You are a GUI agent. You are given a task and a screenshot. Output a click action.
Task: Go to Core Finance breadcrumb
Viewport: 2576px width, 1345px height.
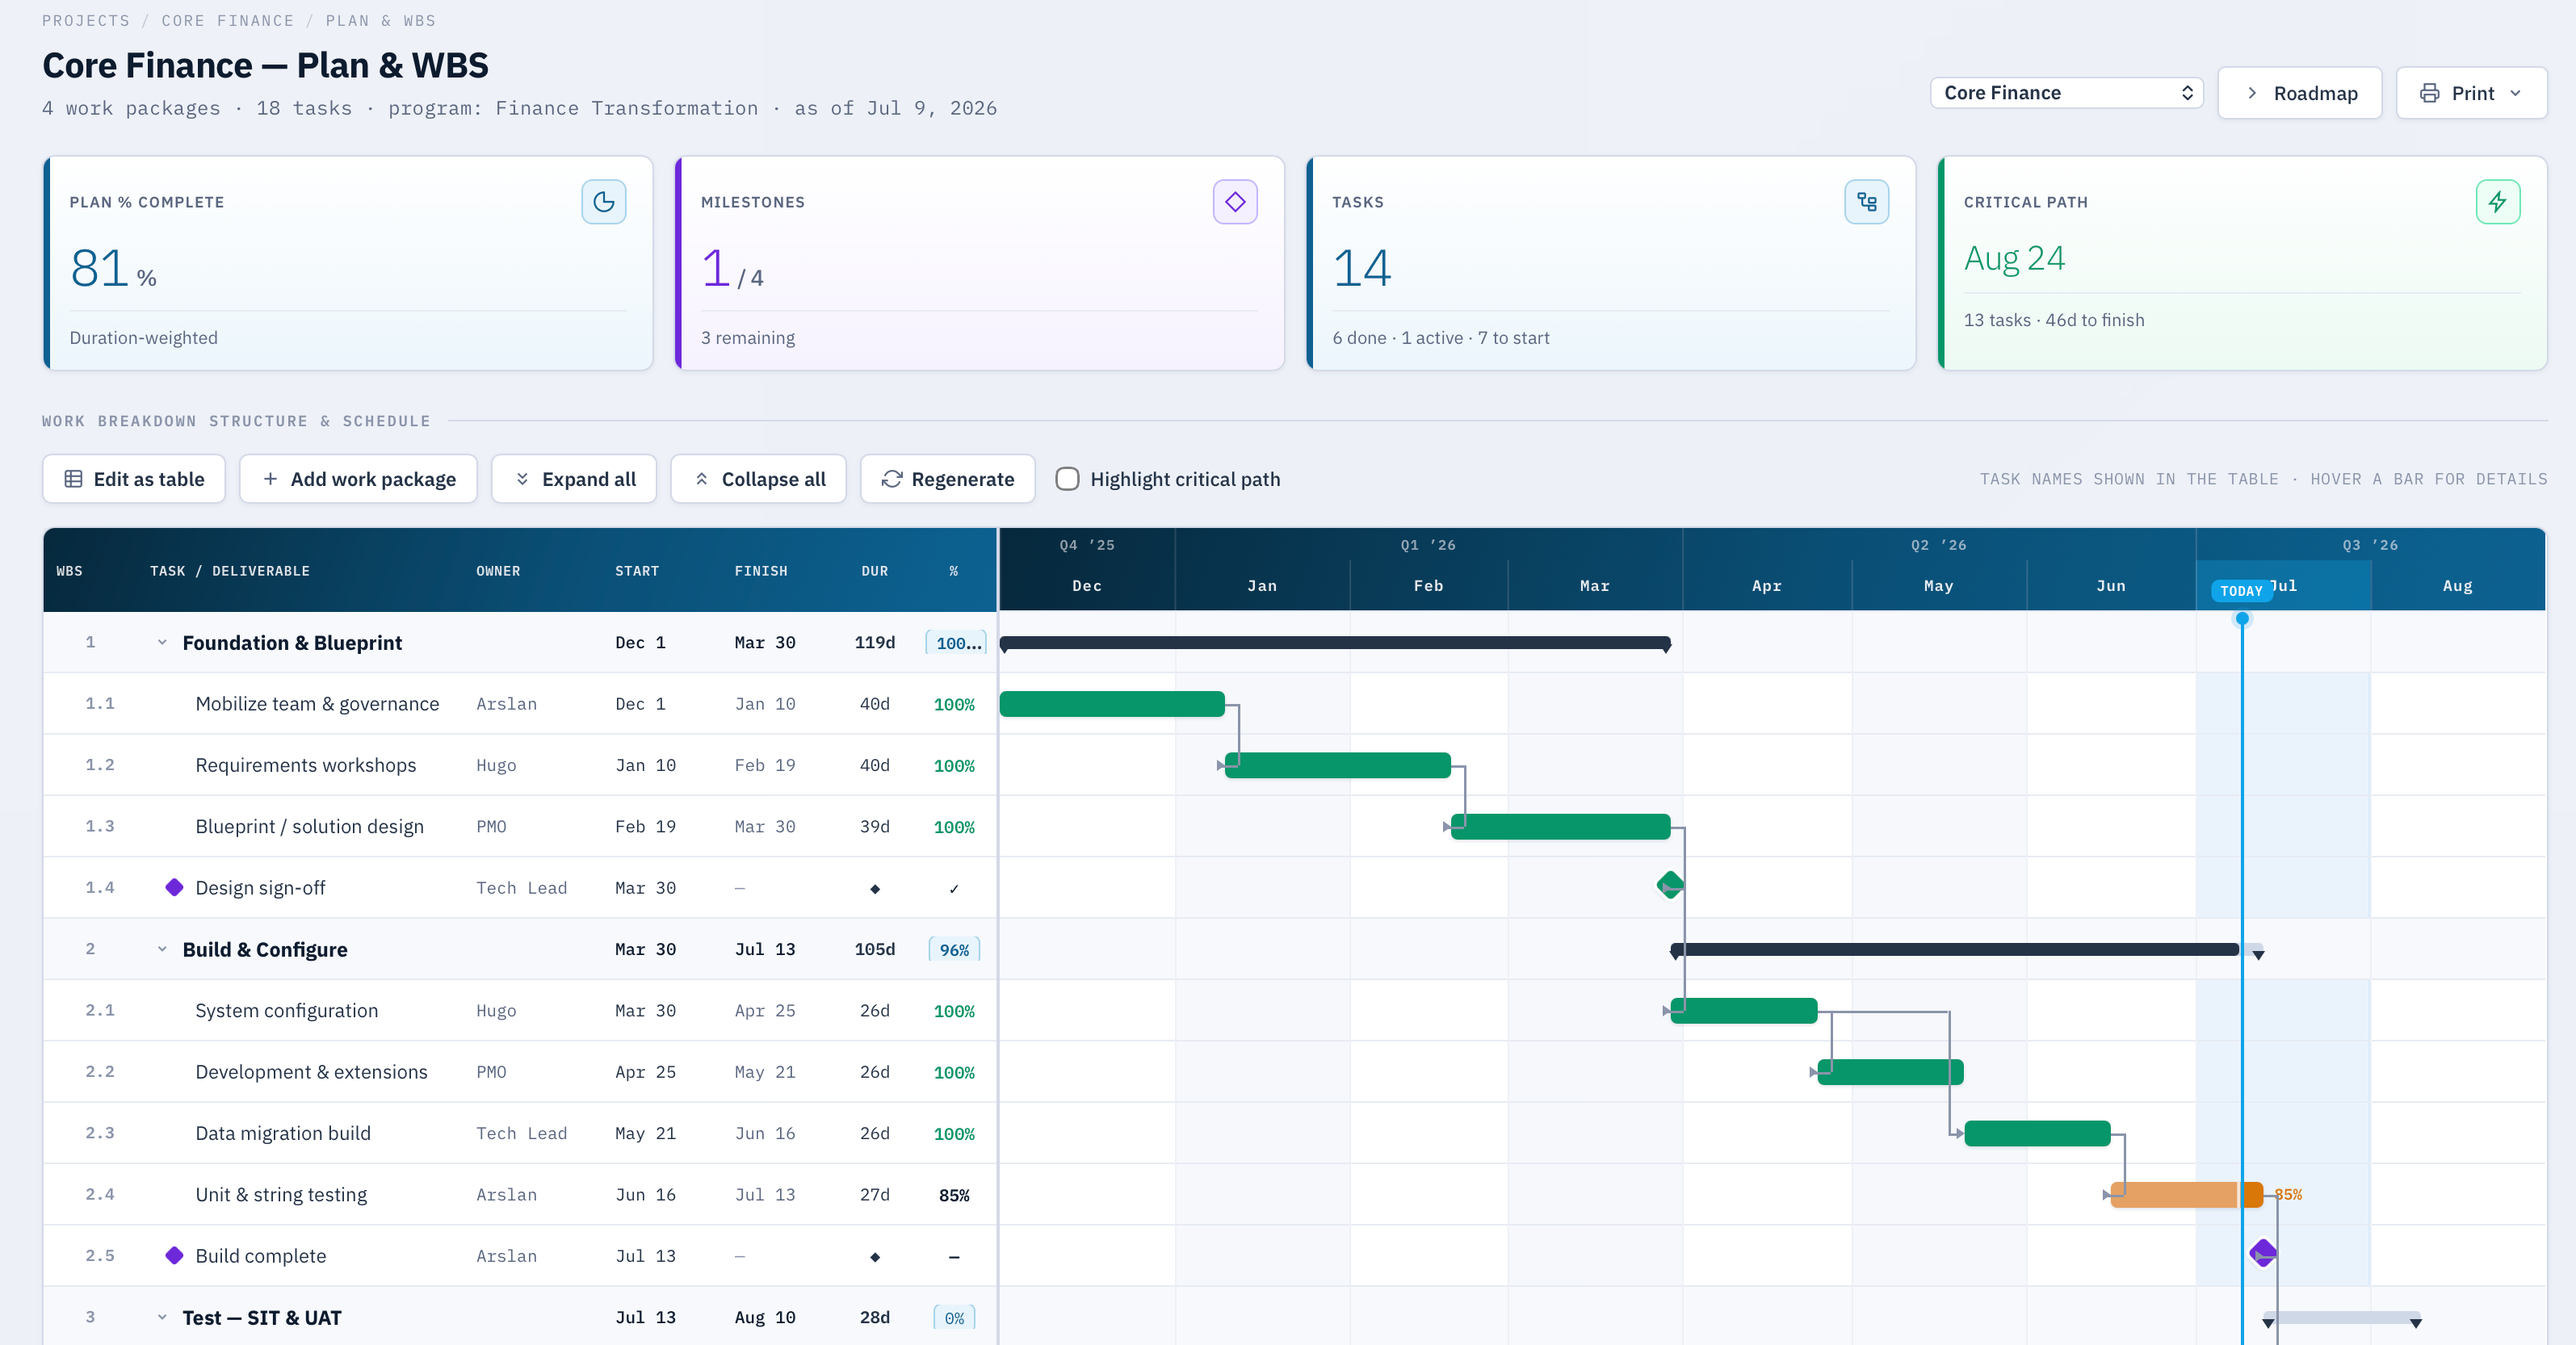click(x=228, y=20)
